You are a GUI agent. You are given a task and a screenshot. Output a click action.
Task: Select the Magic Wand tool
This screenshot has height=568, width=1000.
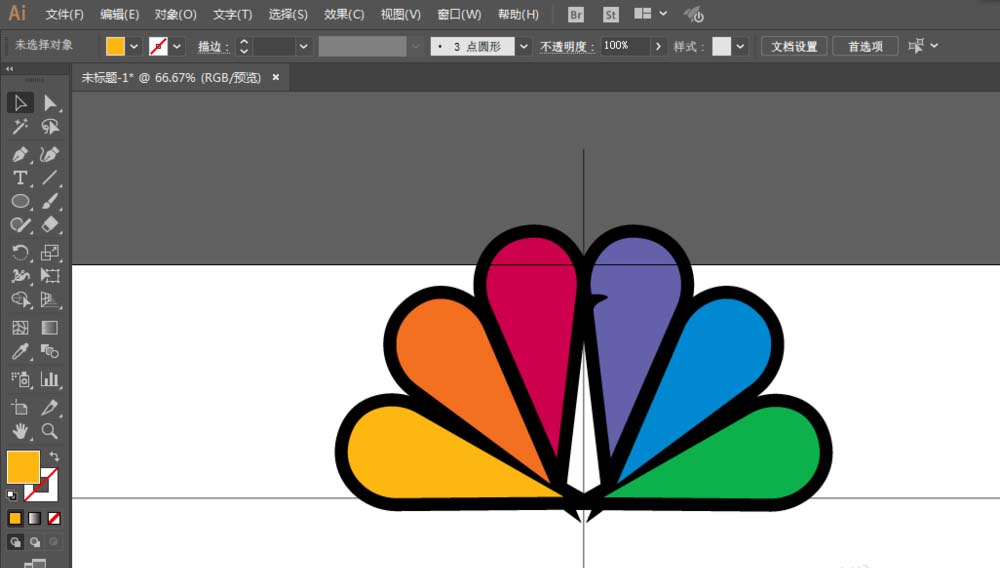pos(20,126)
